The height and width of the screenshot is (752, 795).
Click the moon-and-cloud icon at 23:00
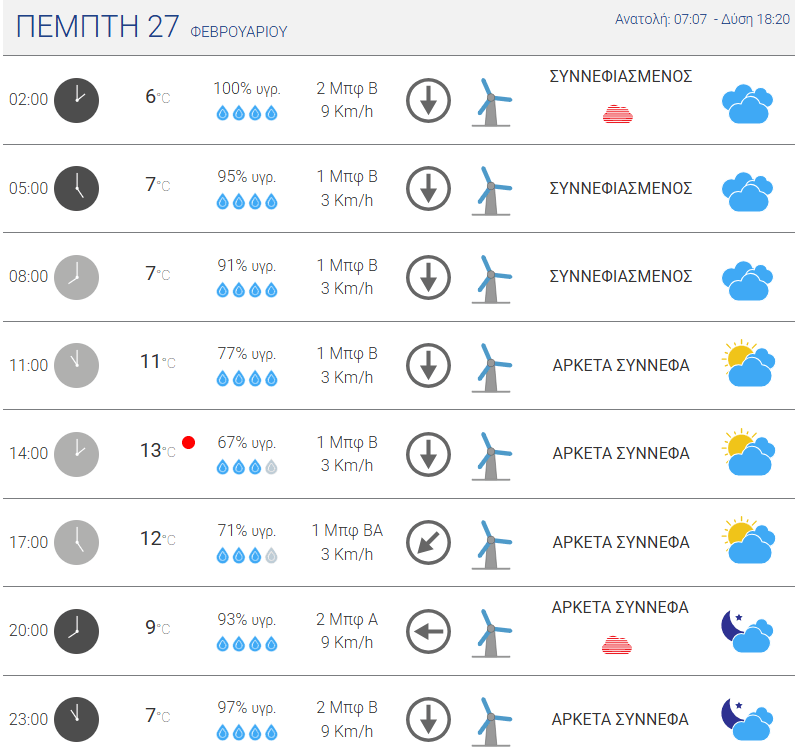click(747, 720)
